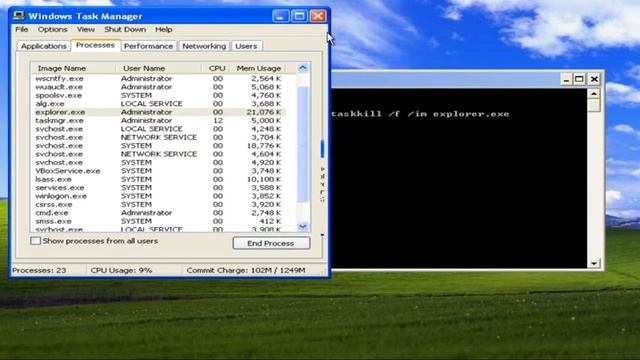Click command prompt scroll up arrow

pyautogui.click(x=593, y=94)
